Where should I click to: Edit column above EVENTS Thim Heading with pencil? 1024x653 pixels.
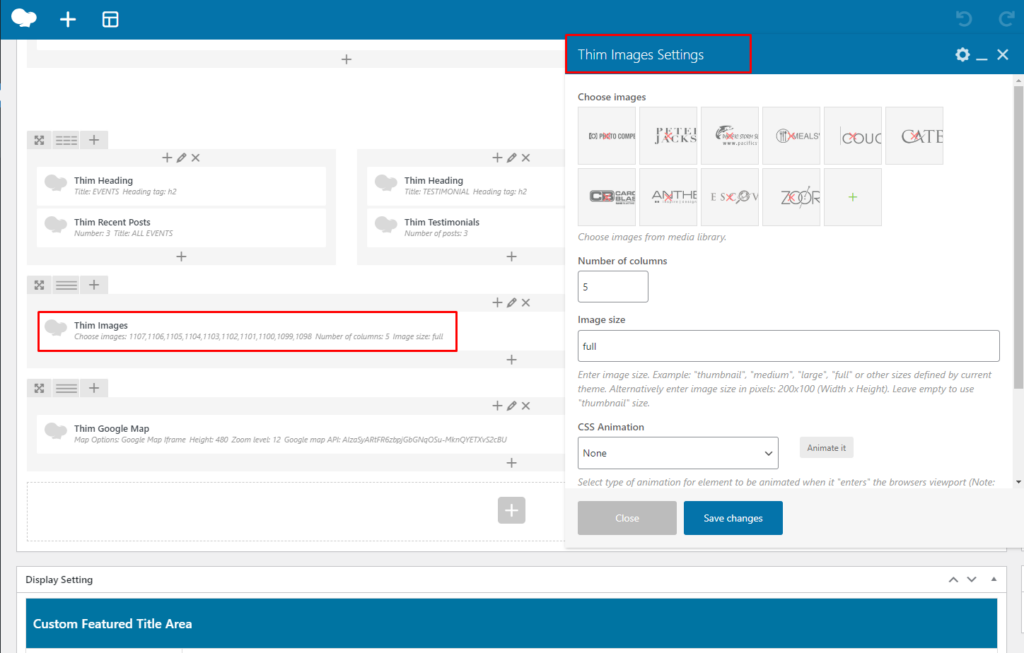pos(182,158)
